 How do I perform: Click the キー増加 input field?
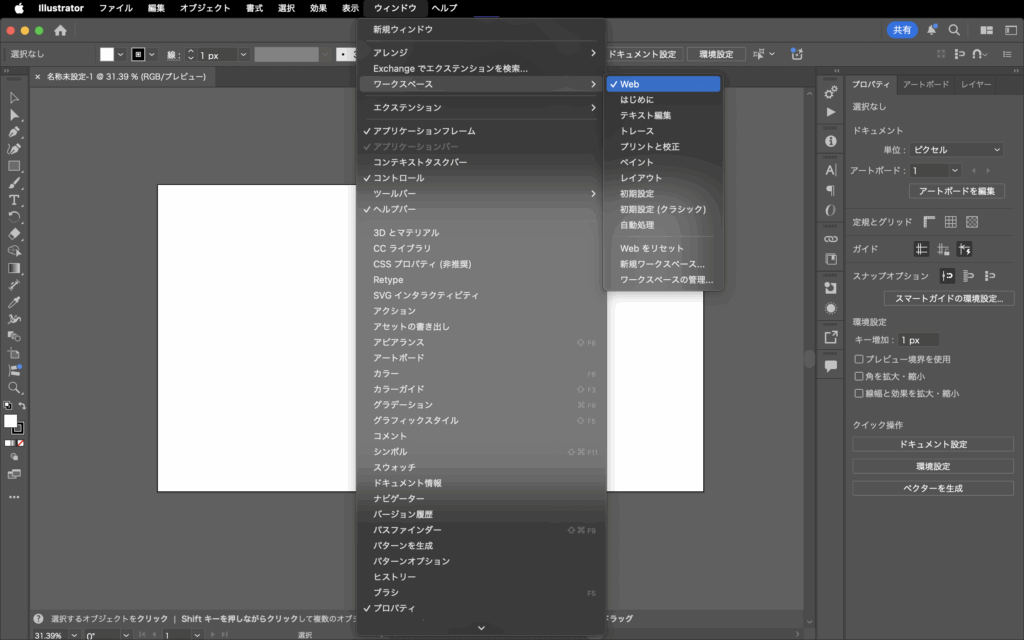tap(917, 340)
